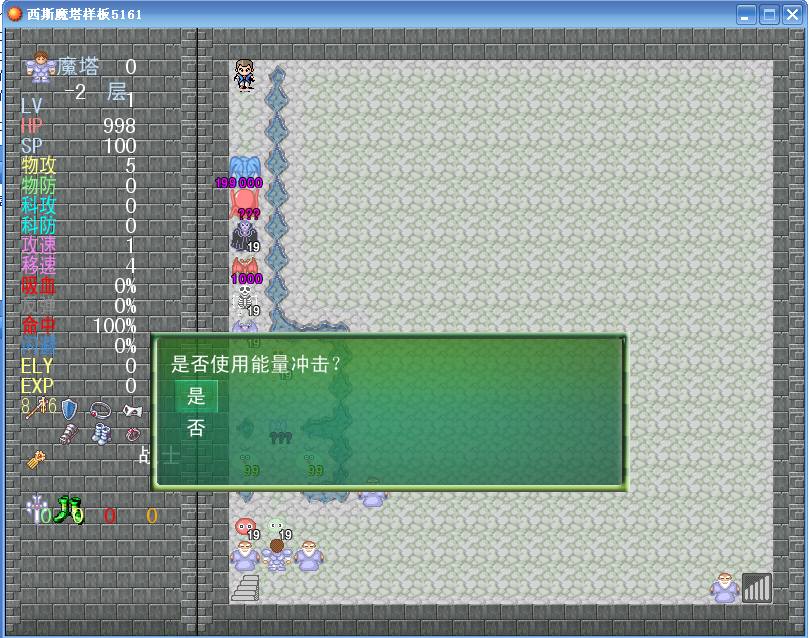Click the 攻速 stat label
The height and width of the screenshot is (638, 810).
[39, 245]
